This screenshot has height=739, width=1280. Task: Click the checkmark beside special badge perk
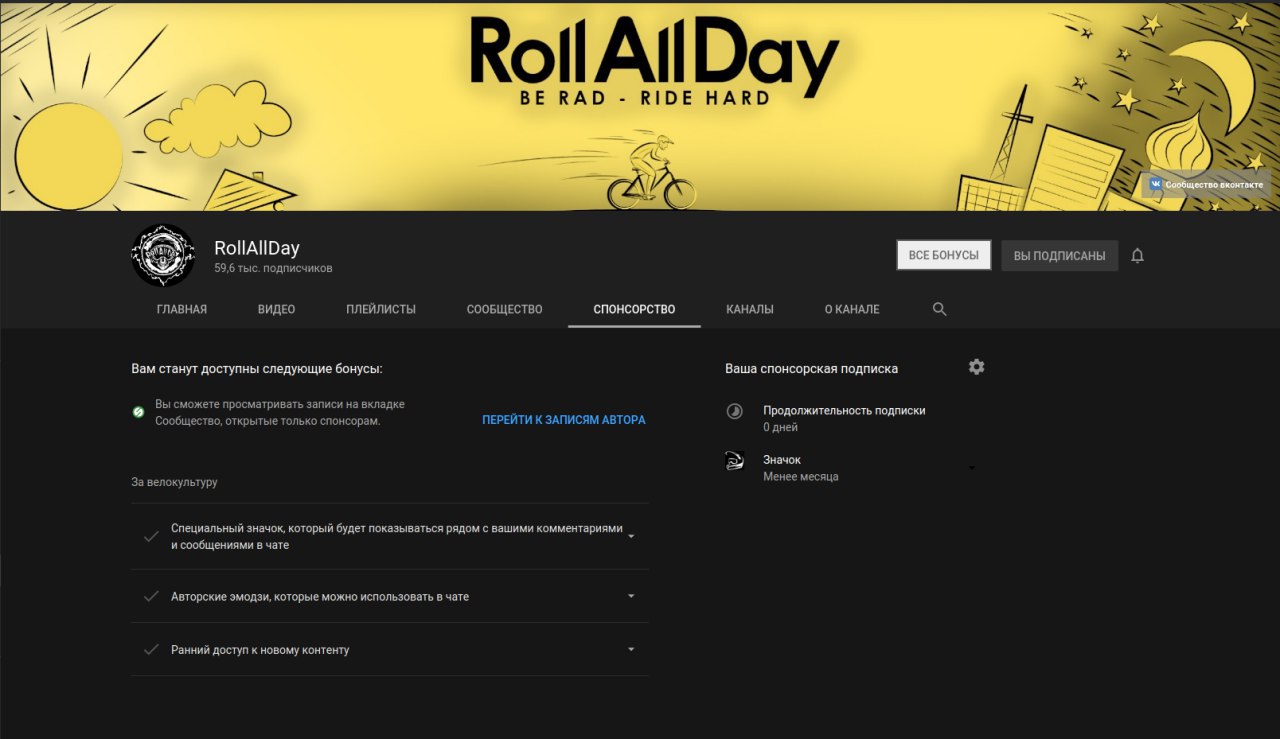pyautogui.click(x=151, y=536)
